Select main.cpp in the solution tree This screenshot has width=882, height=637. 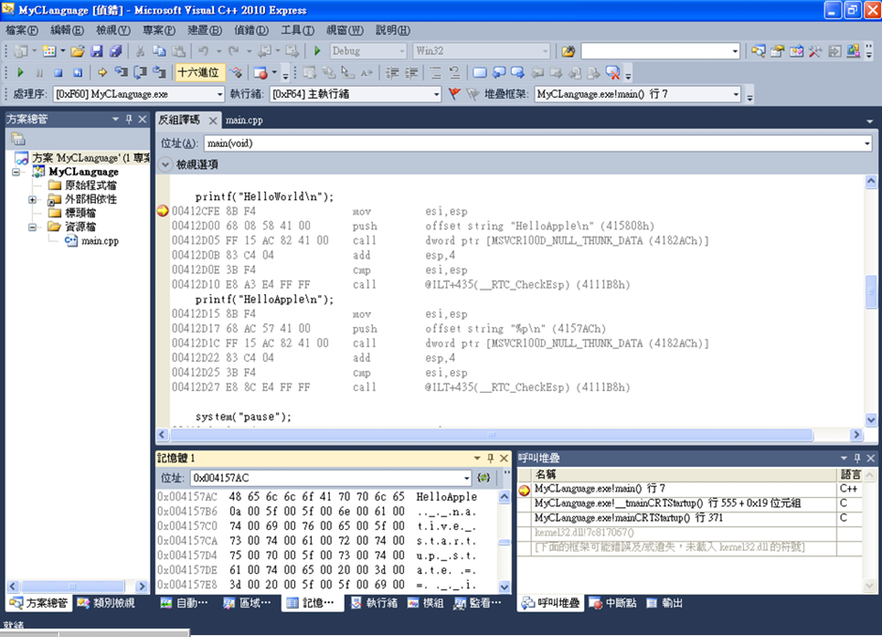100,241
